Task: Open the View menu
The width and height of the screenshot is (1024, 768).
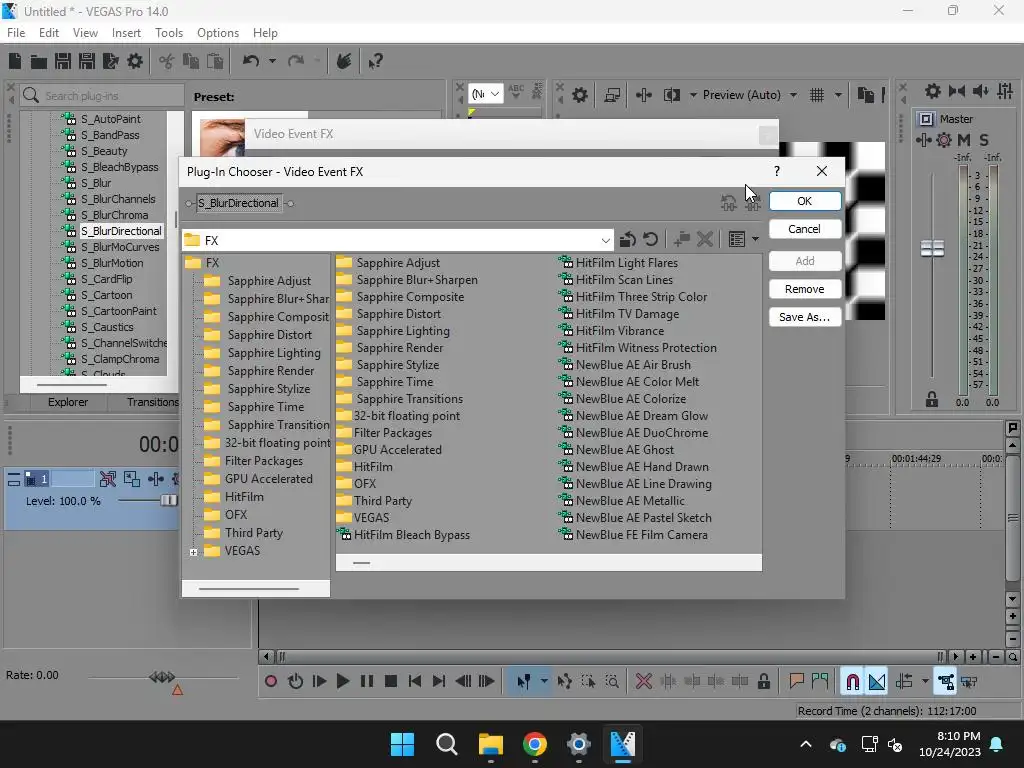Action: [85, 33]
